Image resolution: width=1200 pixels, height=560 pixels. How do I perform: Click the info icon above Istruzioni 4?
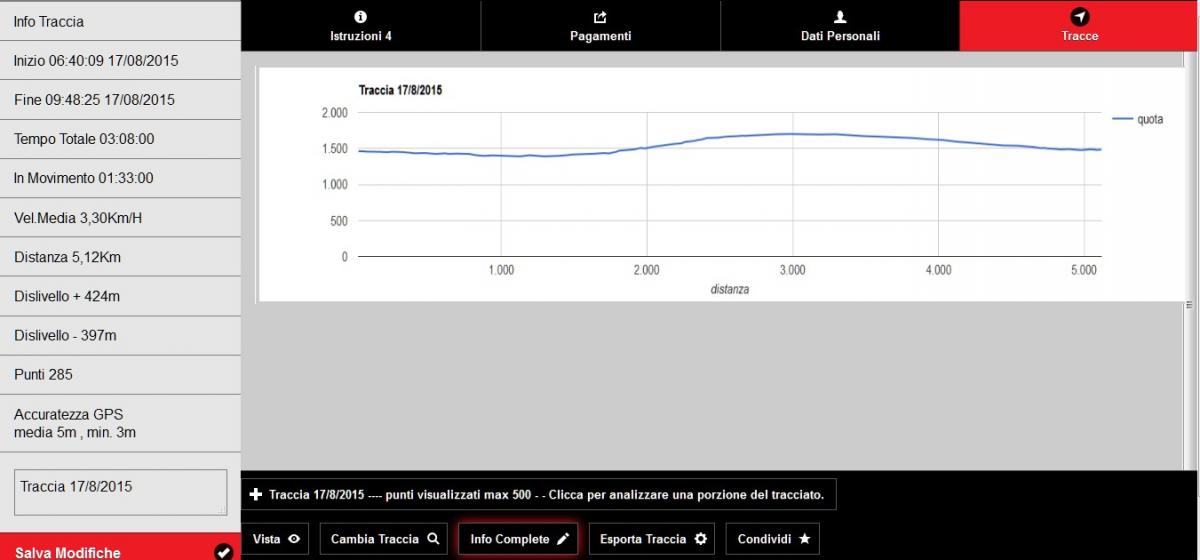click(360, 17)
